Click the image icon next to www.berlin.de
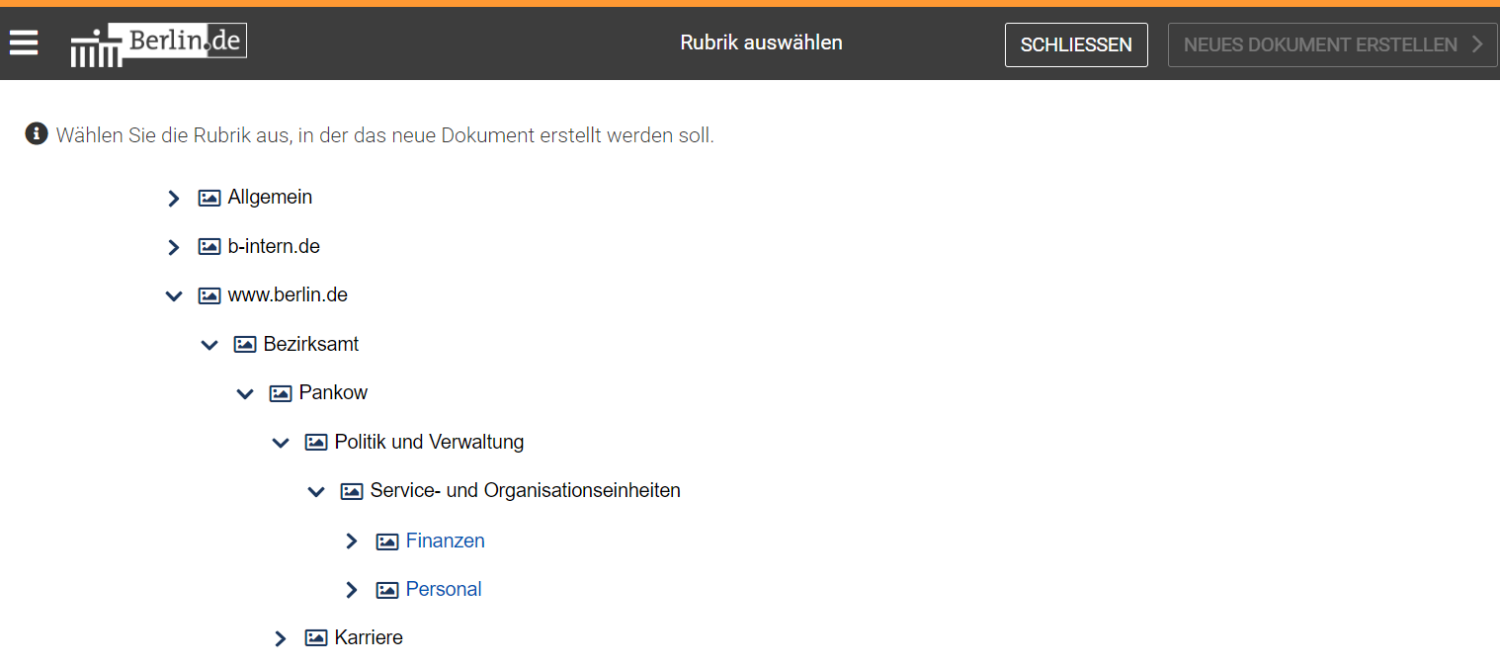The image size is (1500, 667). 209,295
